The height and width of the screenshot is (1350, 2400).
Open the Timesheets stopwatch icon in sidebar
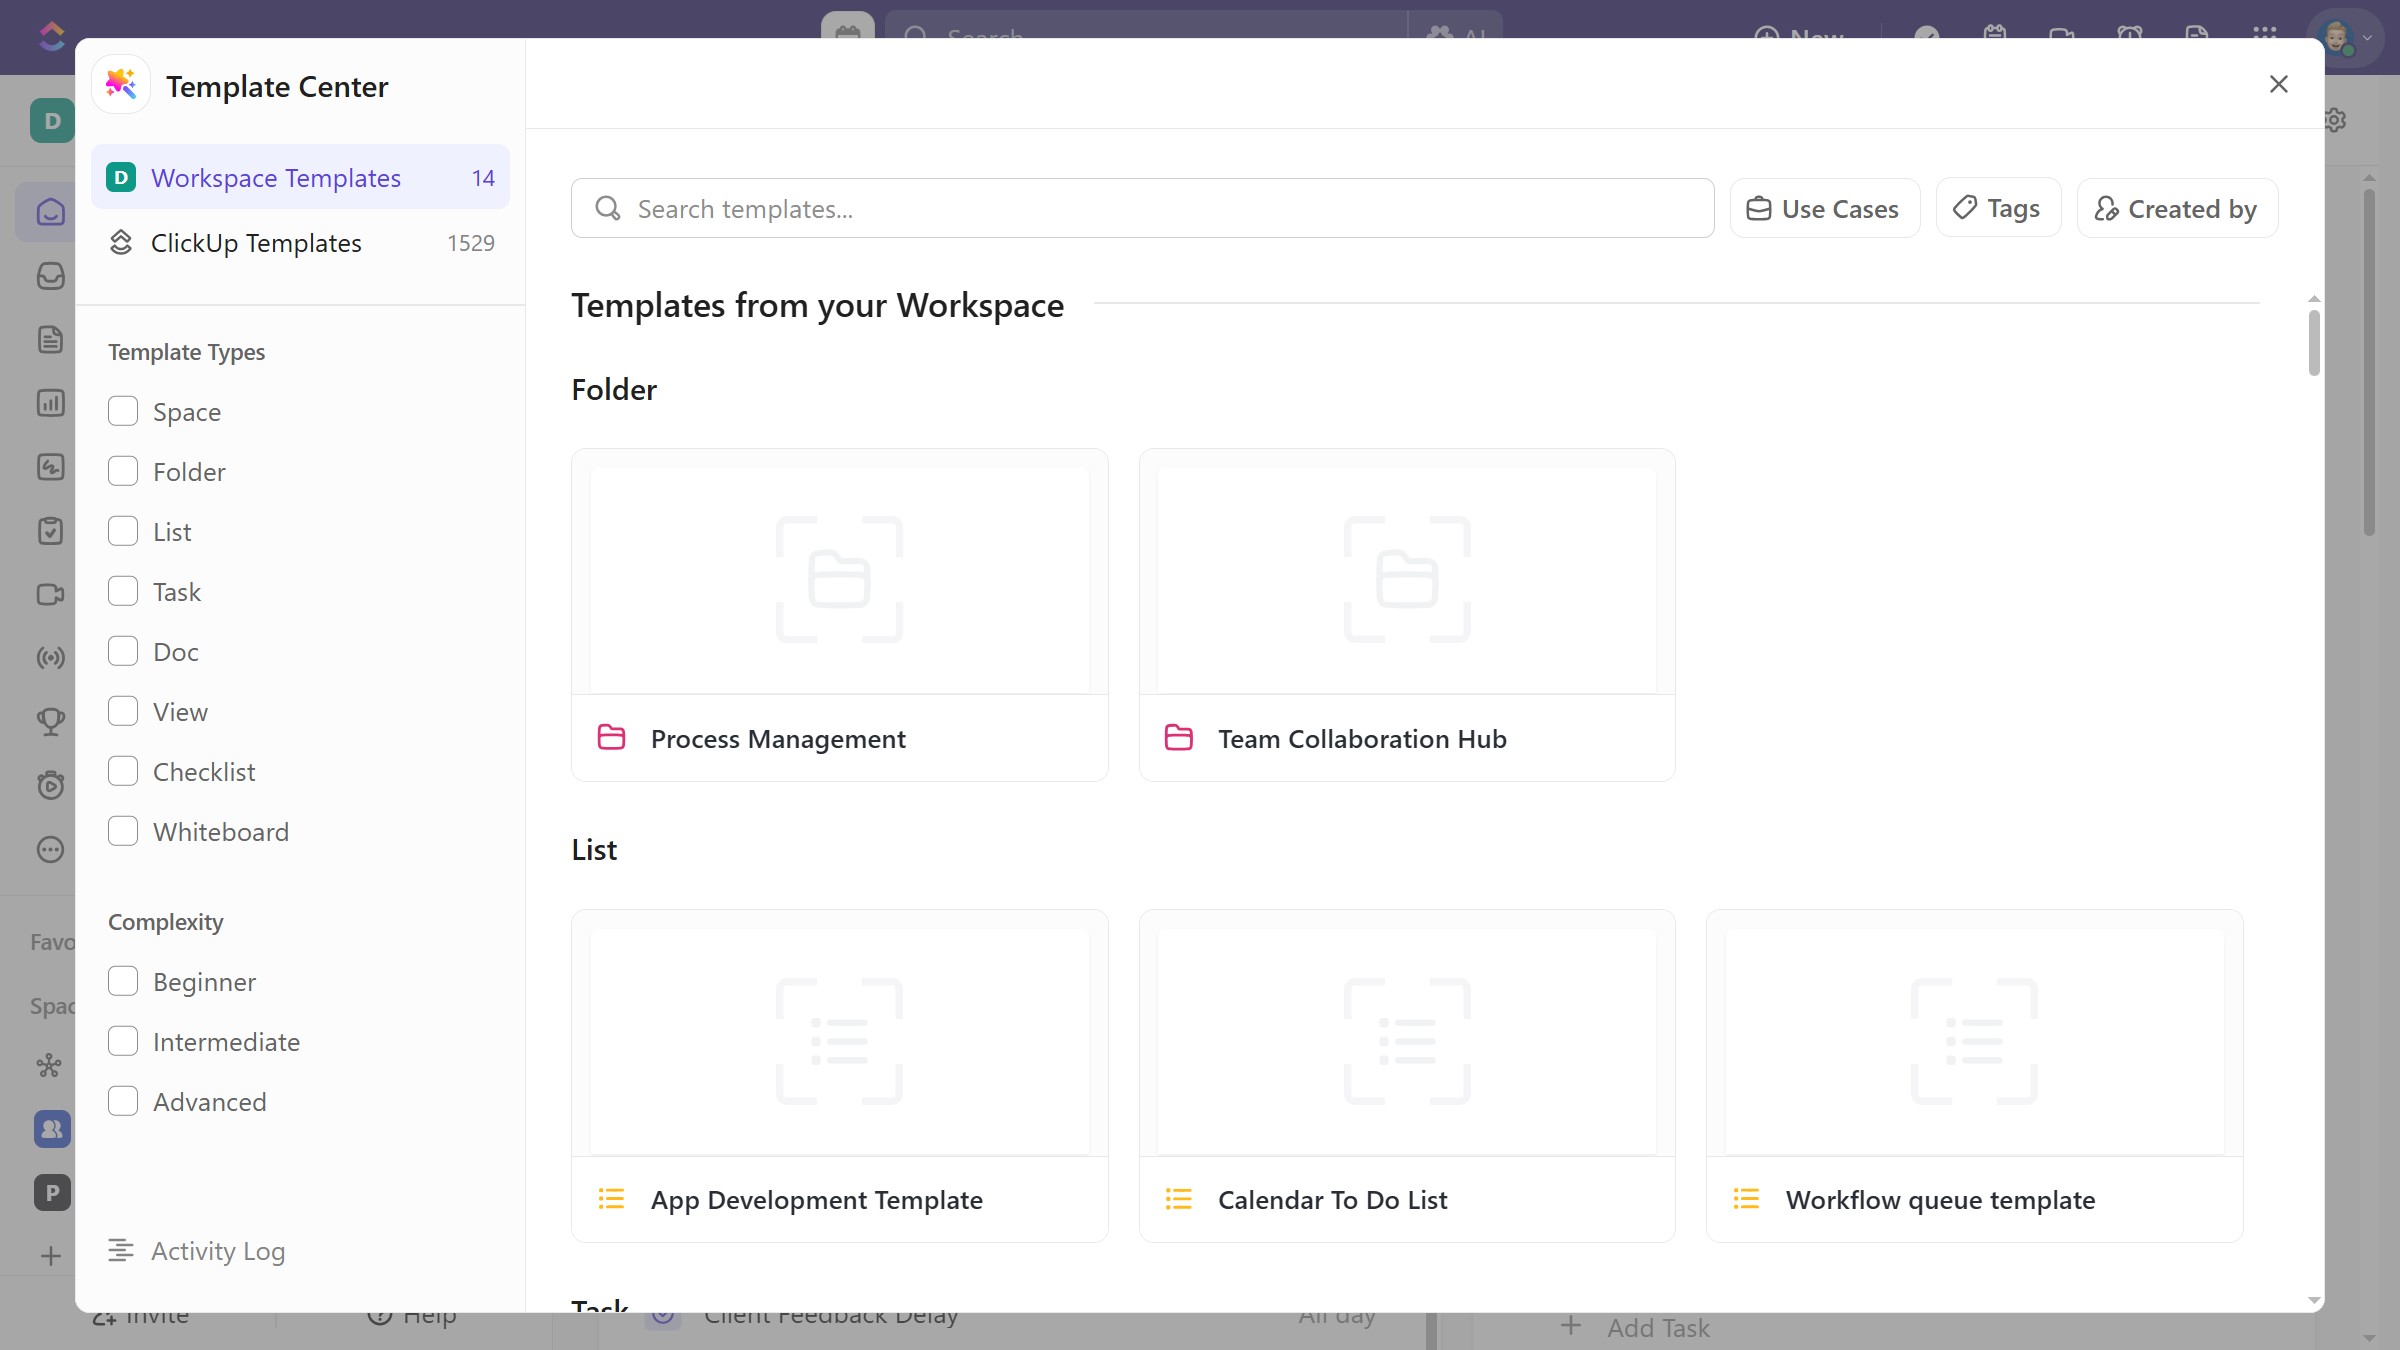[50, 786]
